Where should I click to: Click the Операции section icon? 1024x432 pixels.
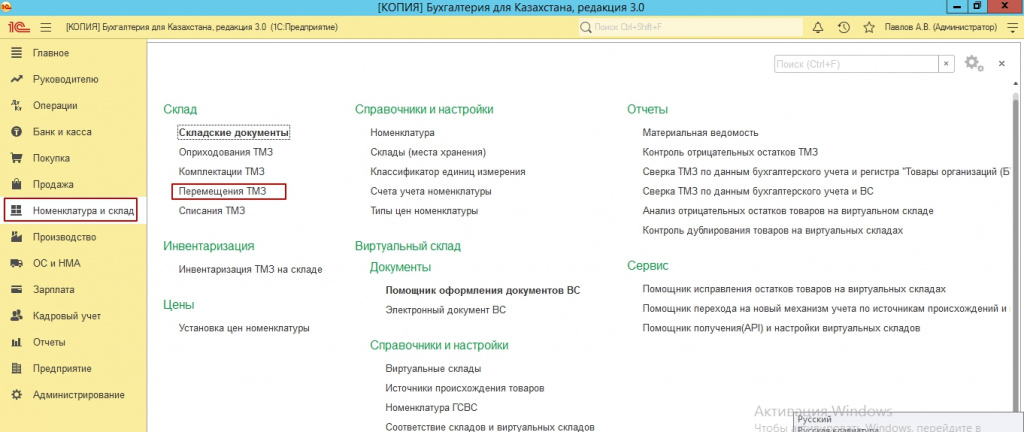[x=17, y=106]
